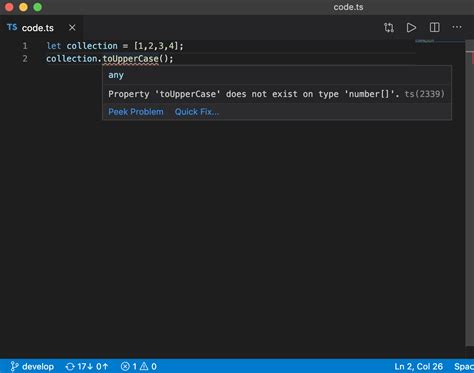The image size is (474, 373).
Task: Open changes compare icon in toolbar
Action: click(x=389, y=27)
